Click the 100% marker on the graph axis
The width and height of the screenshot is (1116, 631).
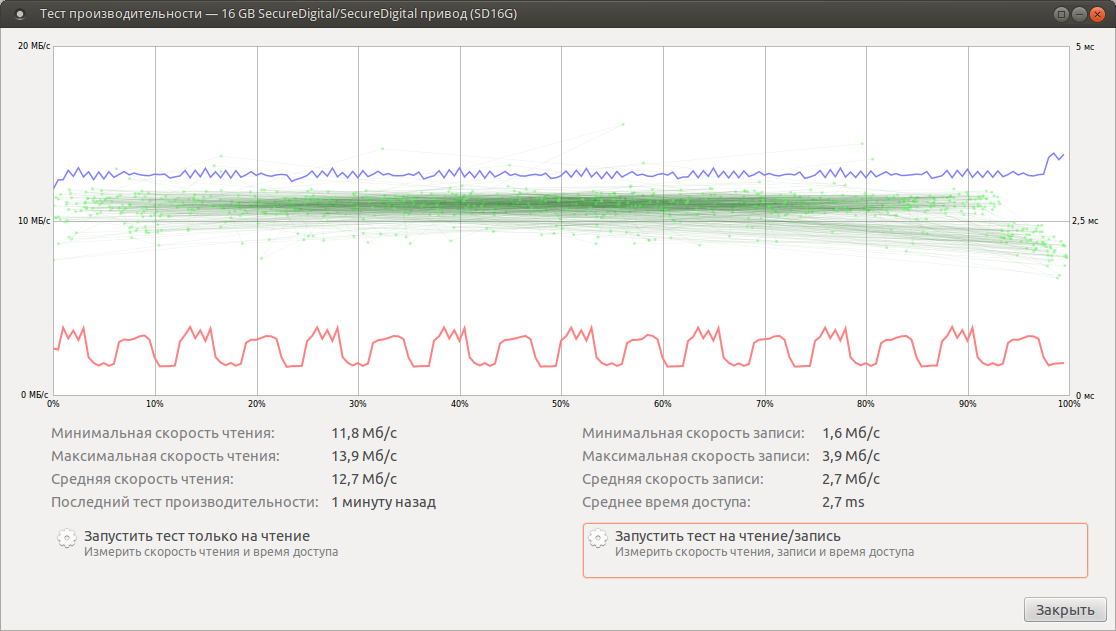1069,404
